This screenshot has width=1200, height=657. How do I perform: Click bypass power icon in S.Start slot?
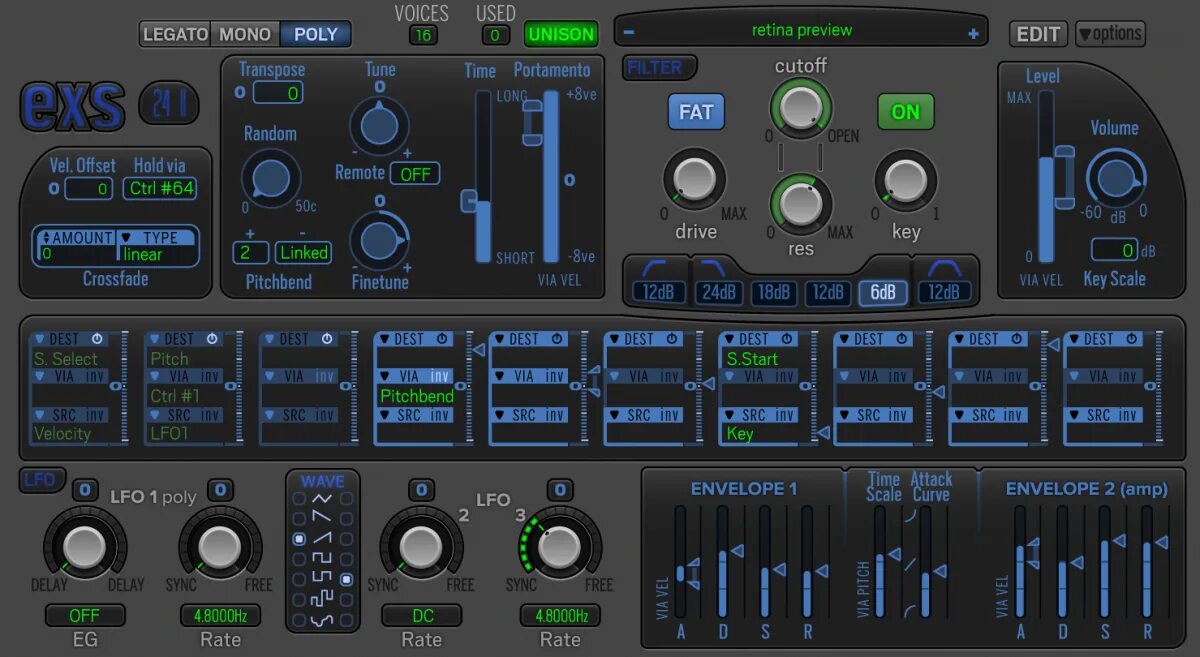pyautogui.click(x=787, y=339)
